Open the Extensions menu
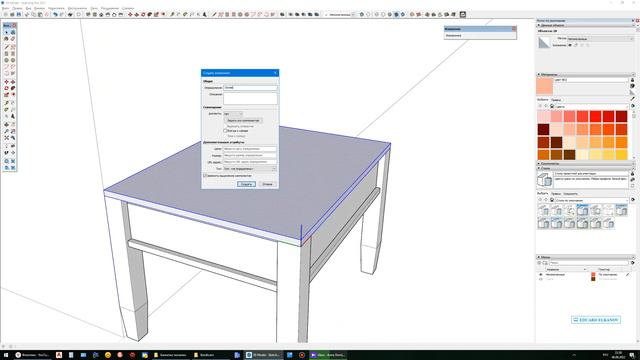Image resolution: width=640 pixels, height=360 pixels. pos(110,8)
